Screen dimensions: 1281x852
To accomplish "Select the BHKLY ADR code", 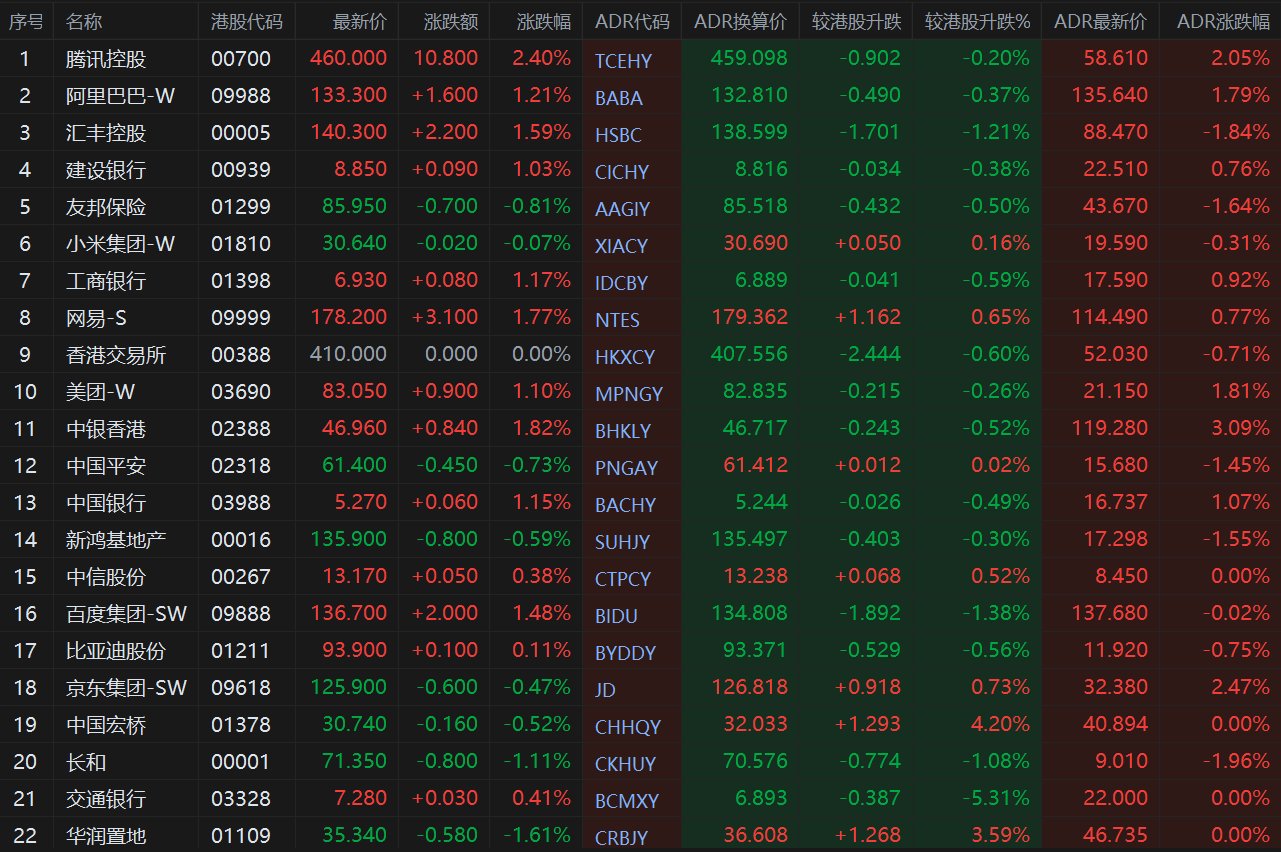I will point(623,432).
